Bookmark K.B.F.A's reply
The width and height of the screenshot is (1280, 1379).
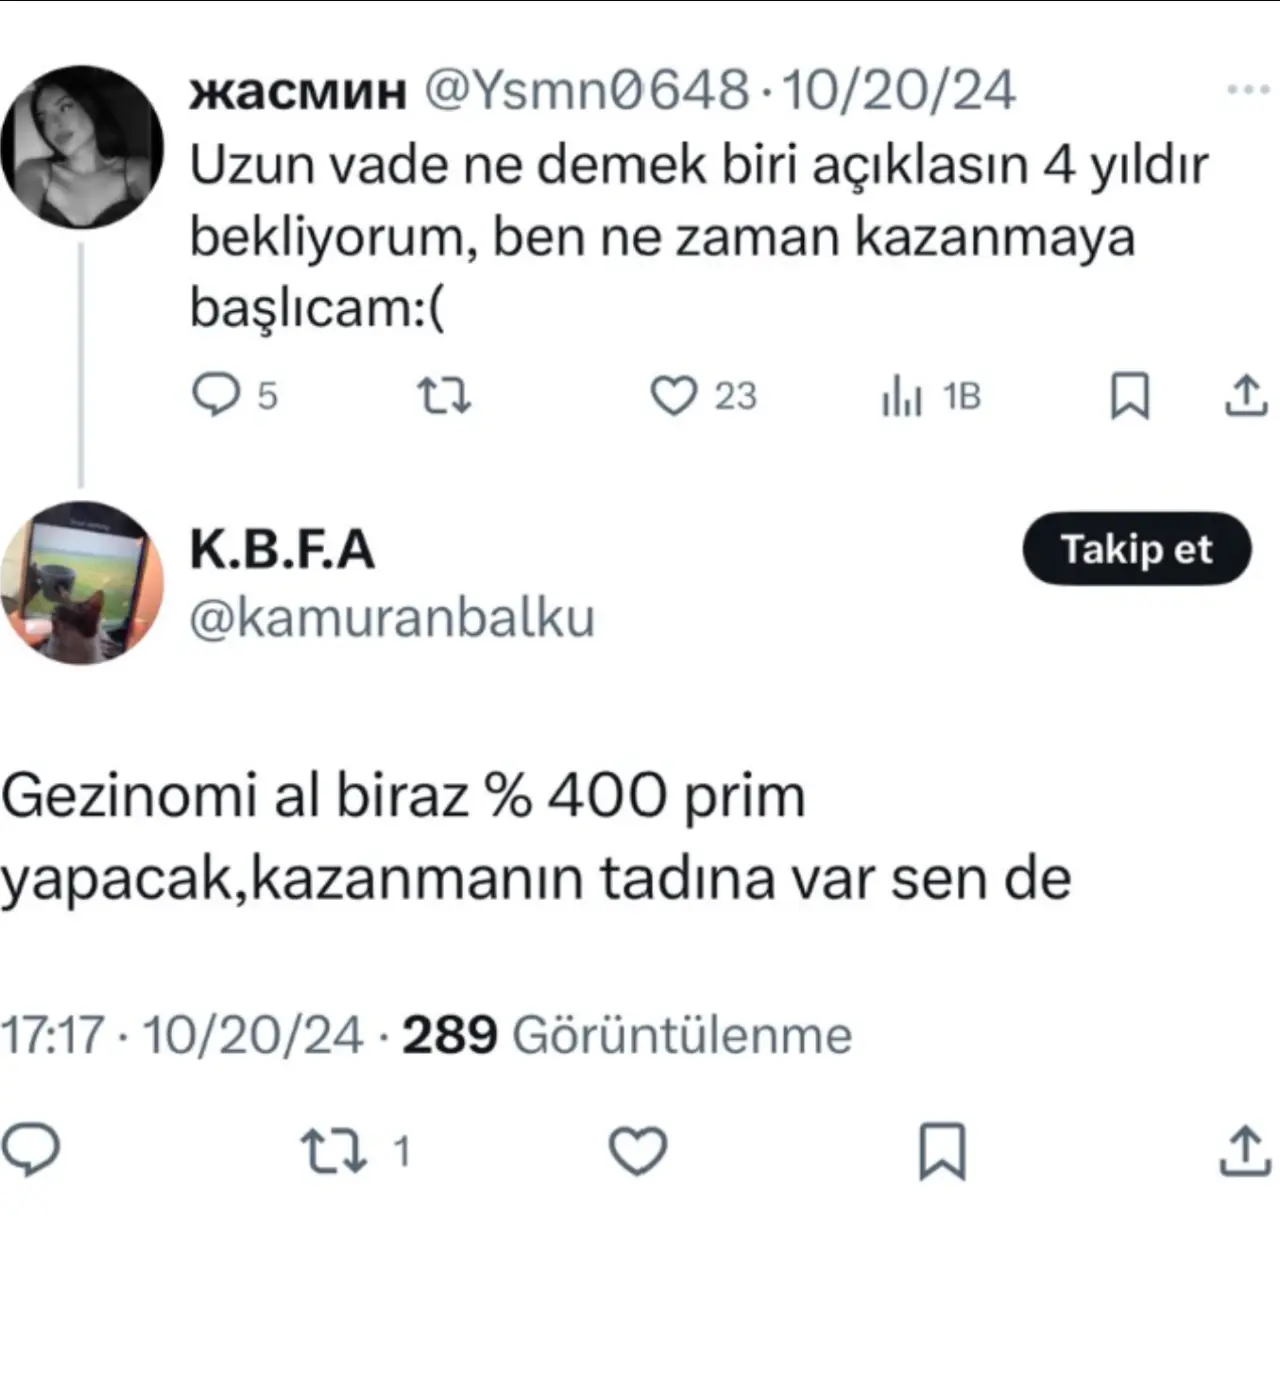[x=942, y=1151]
